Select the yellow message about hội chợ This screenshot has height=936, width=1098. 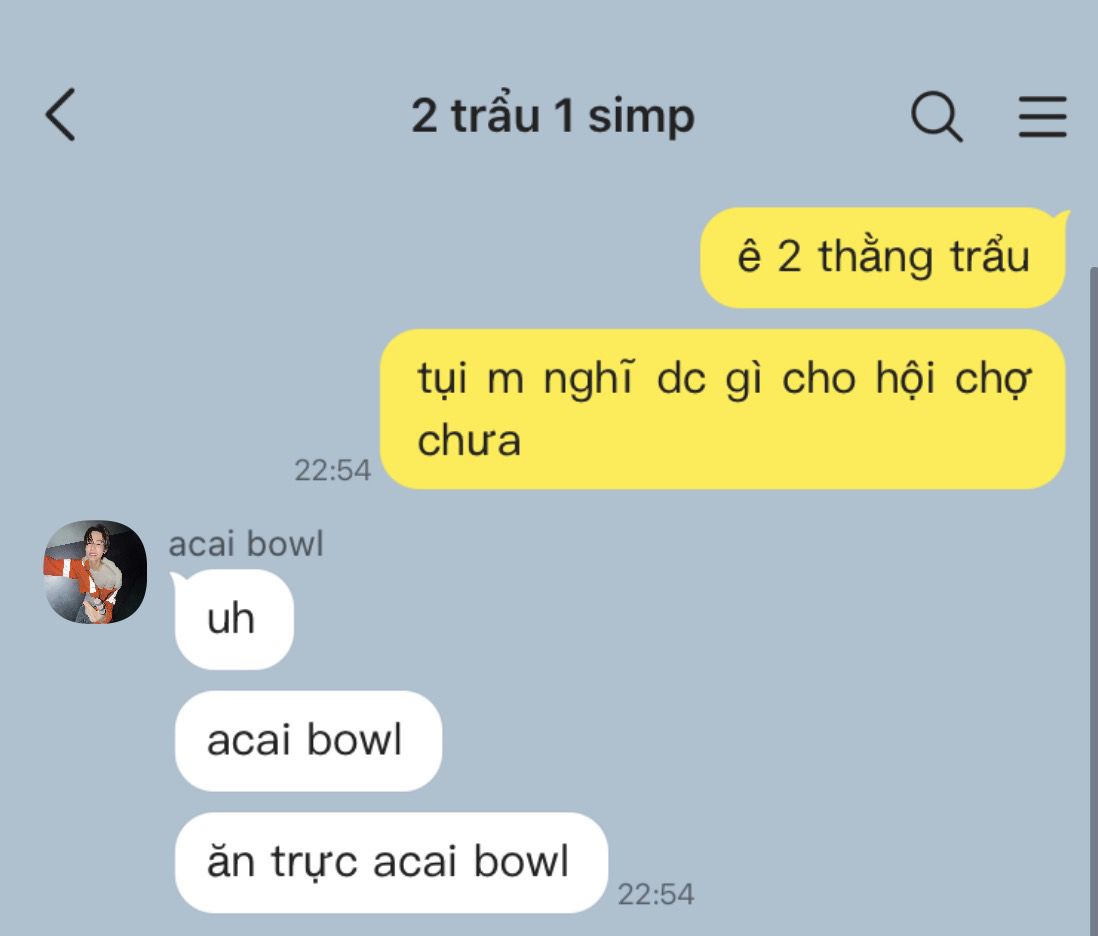coord(723,409)
